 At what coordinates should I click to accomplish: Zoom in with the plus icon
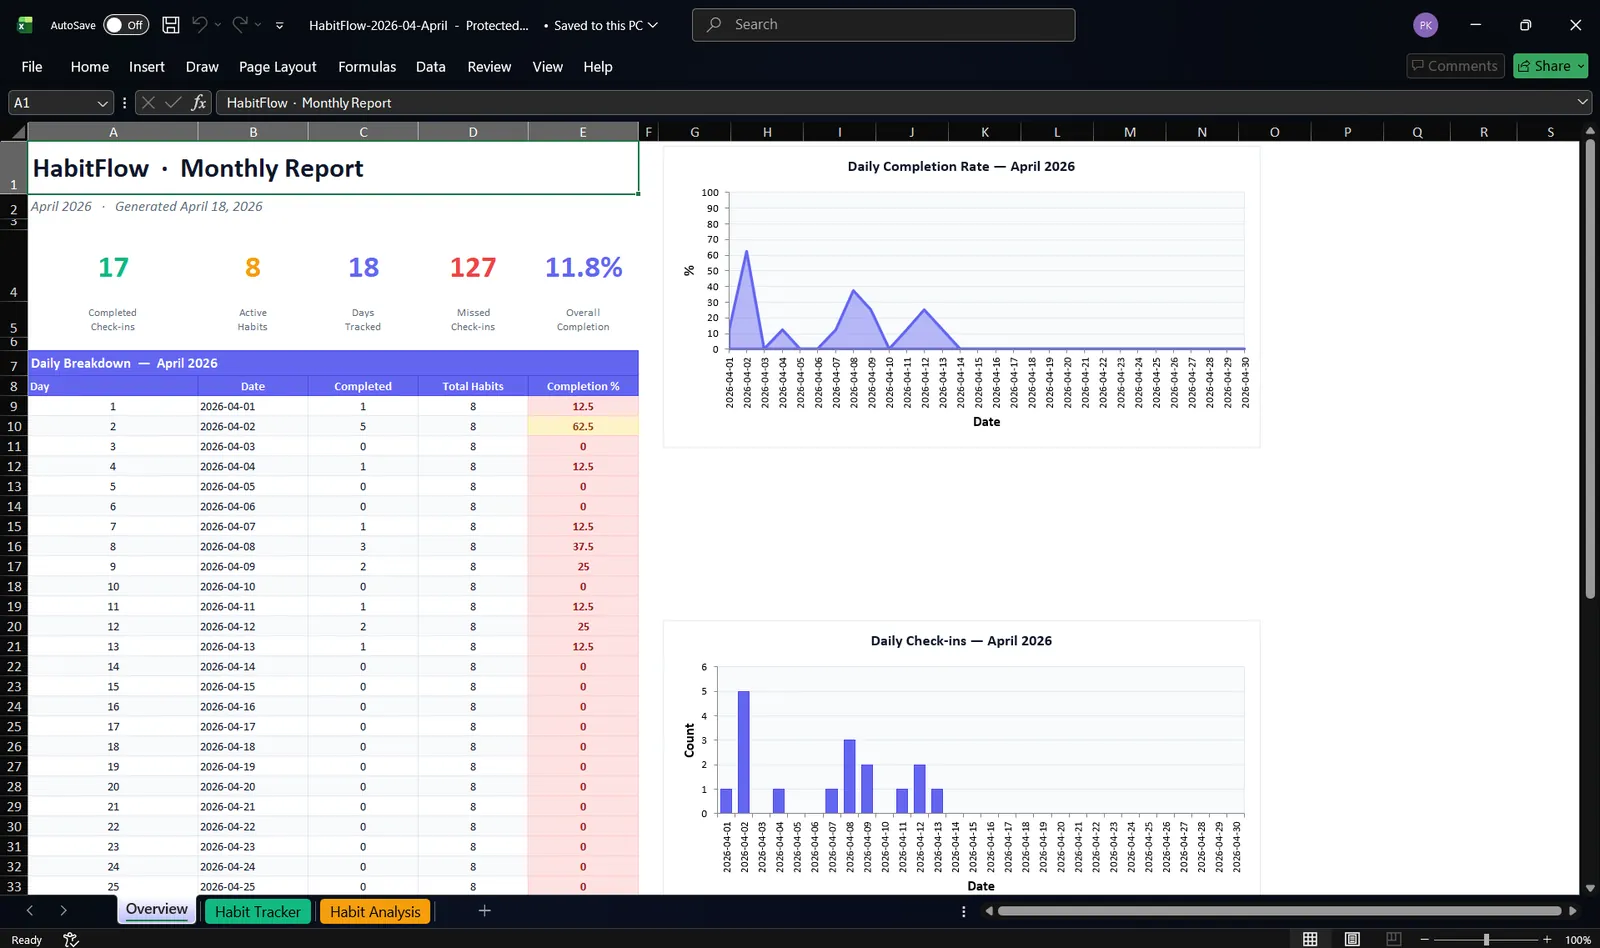1547,939
